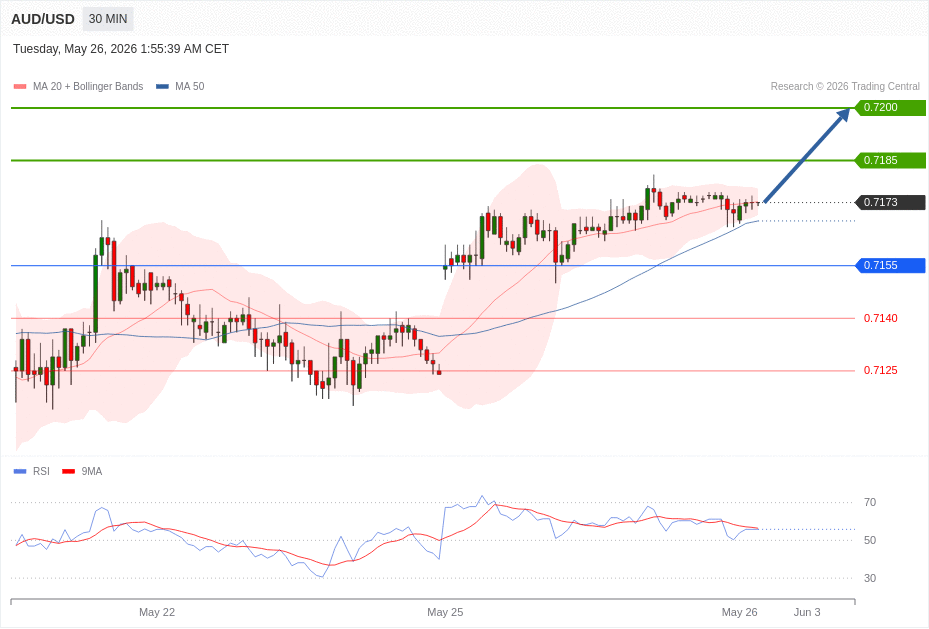Click the 9MA red legend swatch
929x629 pixels.
coord(68,471)
